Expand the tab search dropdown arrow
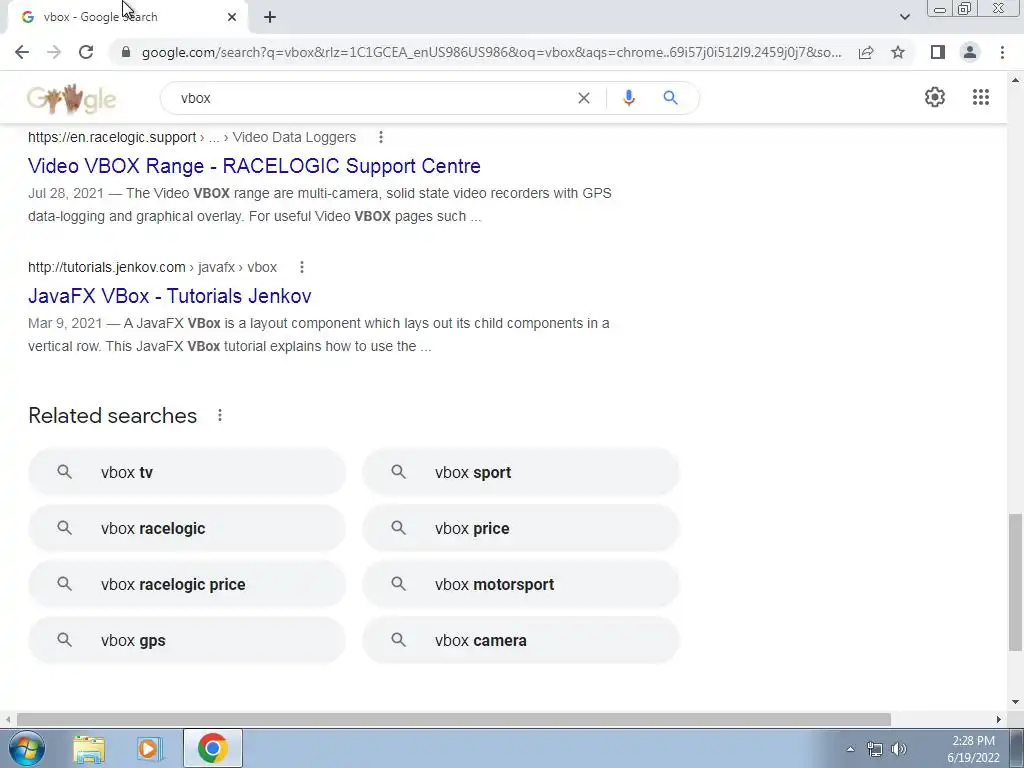This screenshot has width=1024, height=768. (904, 17)
